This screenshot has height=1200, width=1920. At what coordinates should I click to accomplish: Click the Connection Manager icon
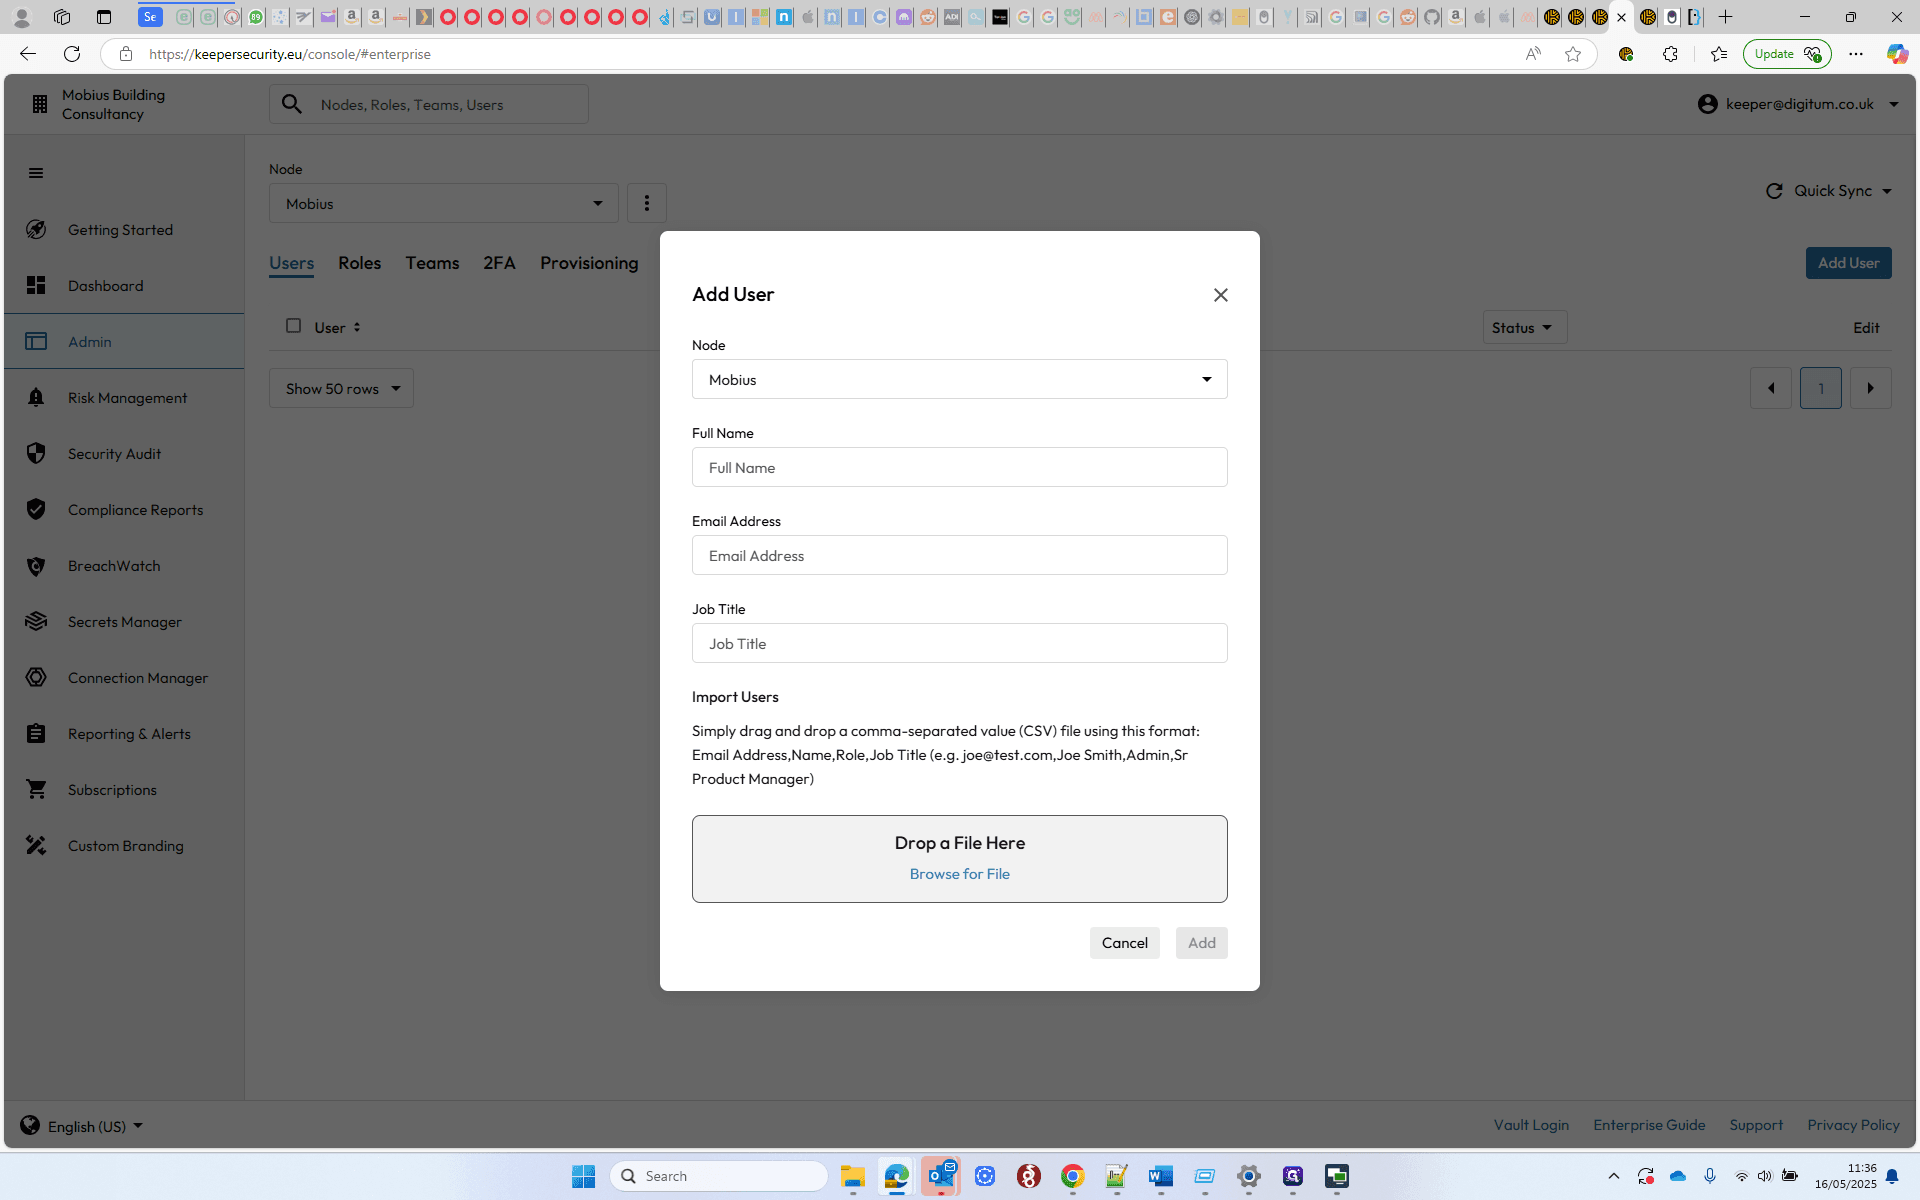tap(36, 678)
